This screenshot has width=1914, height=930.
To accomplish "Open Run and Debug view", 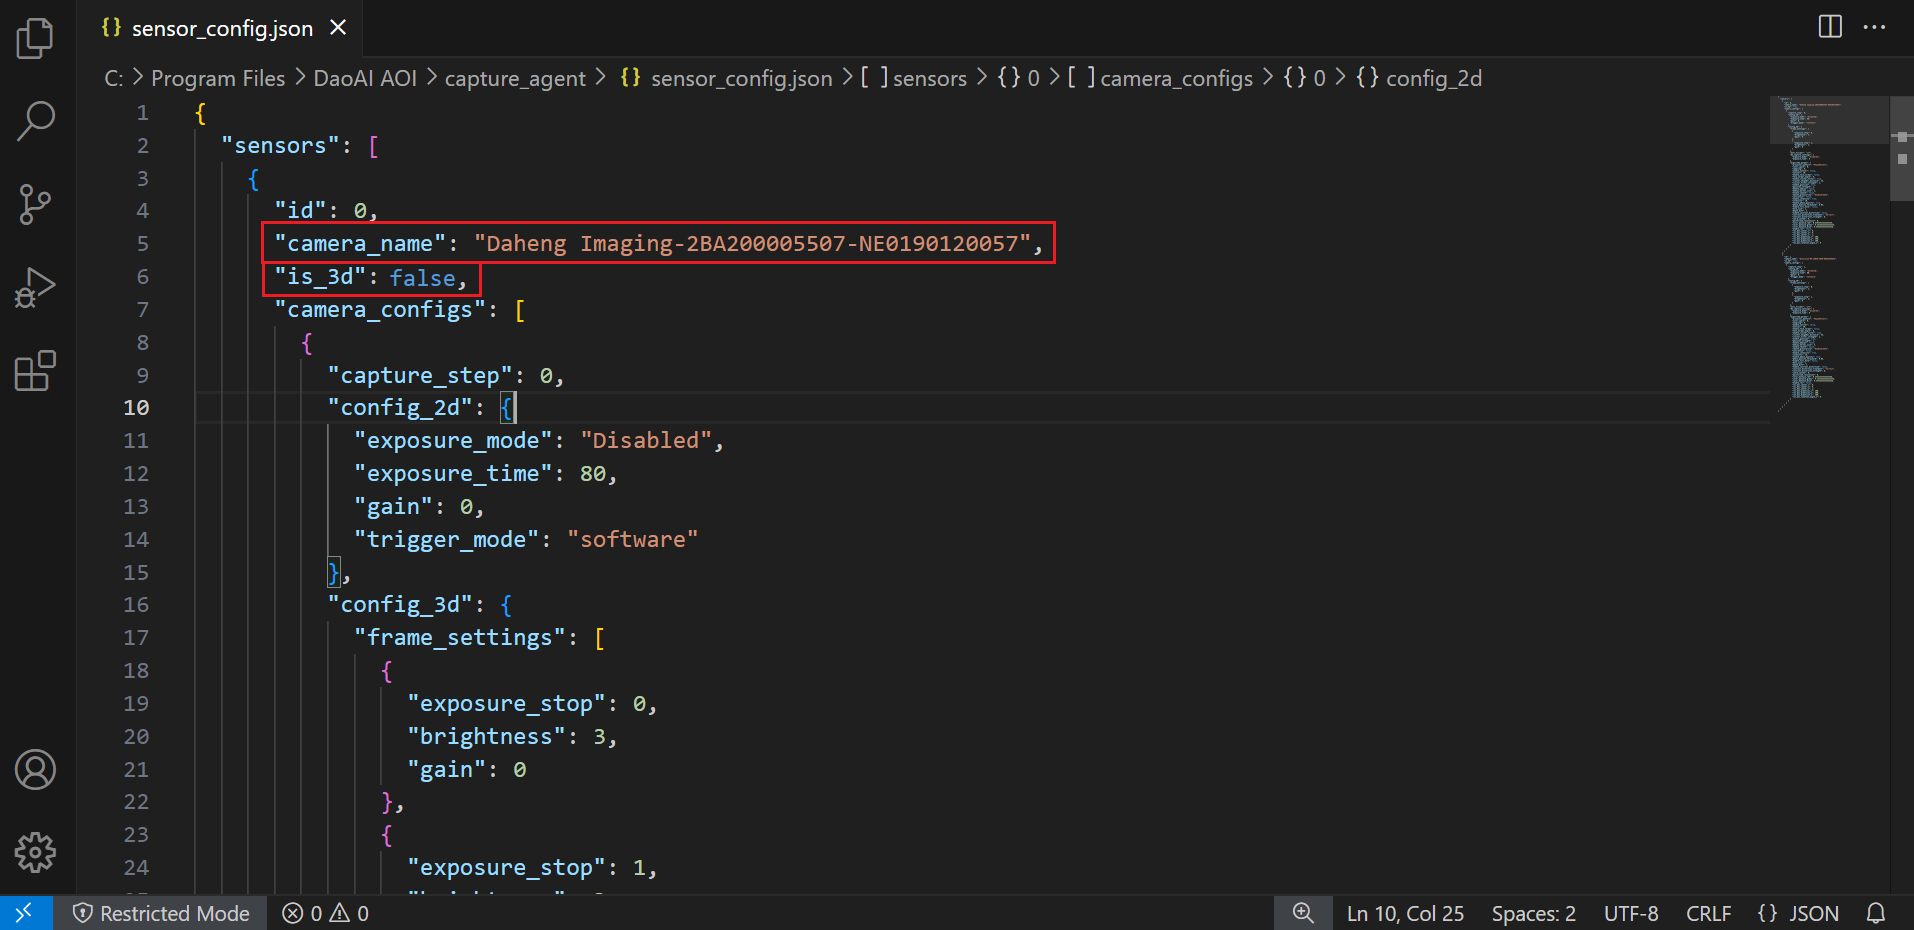I will [x=36, y=288].
